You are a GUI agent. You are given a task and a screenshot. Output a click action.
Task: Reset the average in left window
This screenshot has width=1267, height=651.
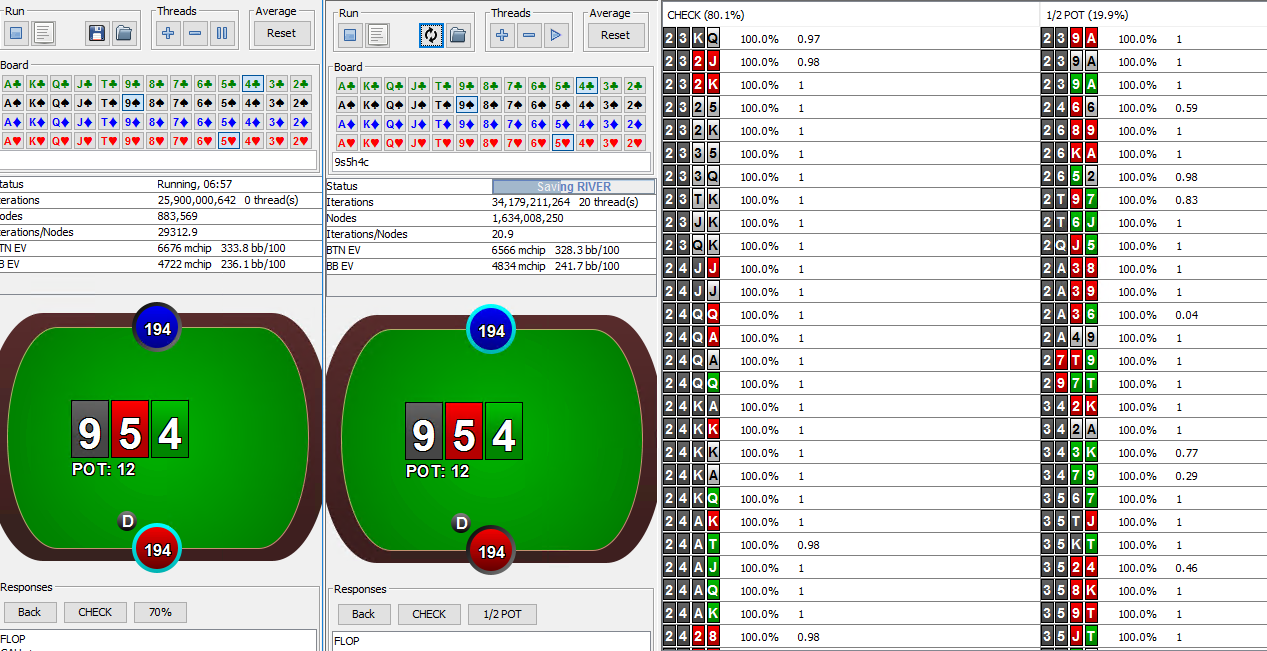[281, 33]
